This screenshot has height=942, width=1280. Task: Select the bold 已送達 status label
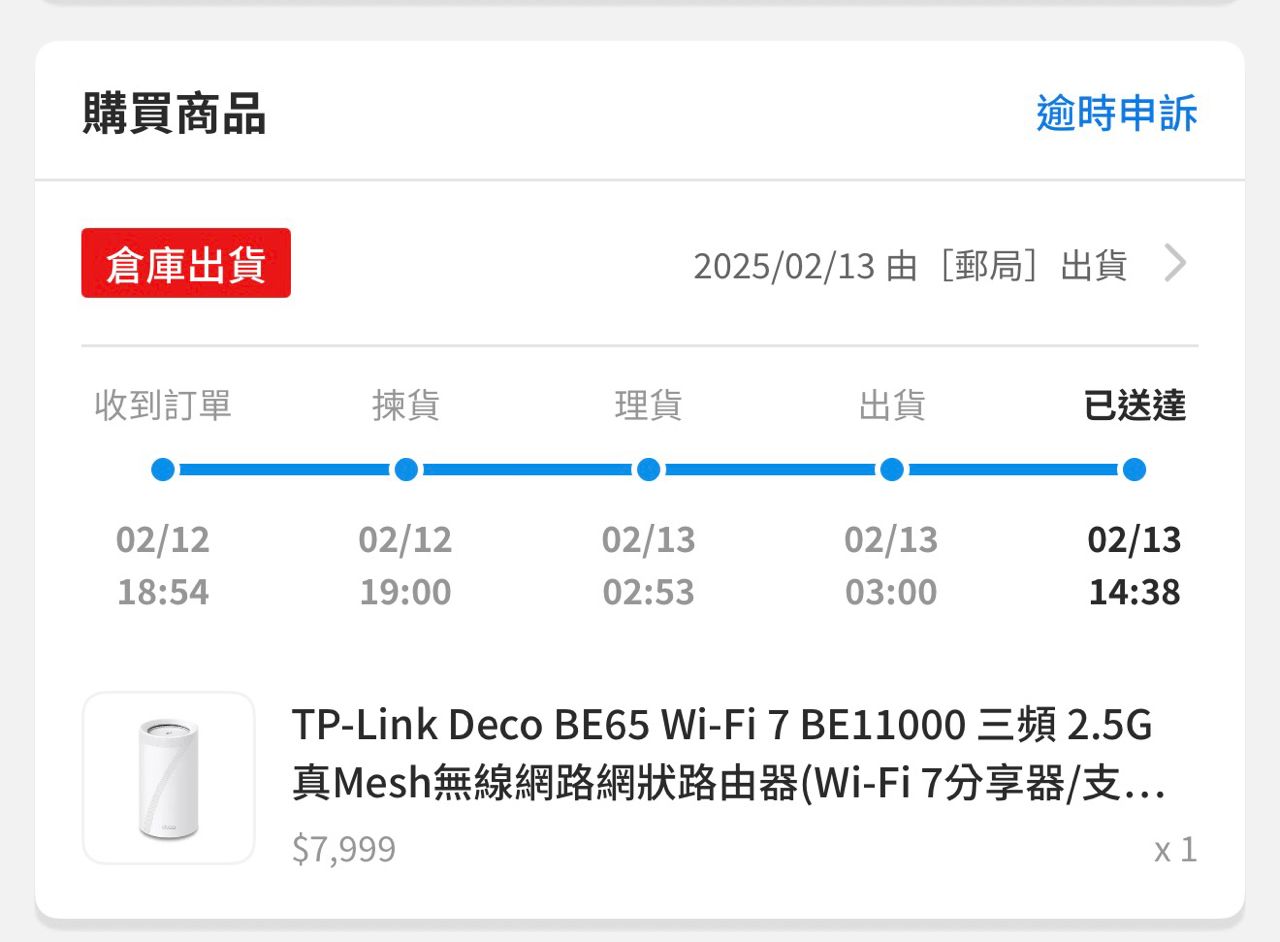point(1134,406)
